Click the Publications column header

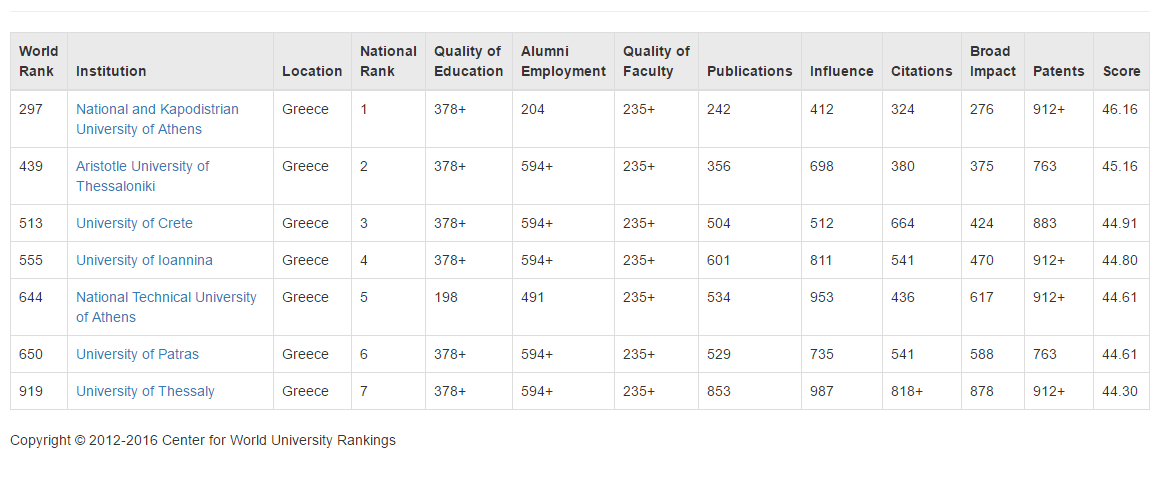(749, 71)
